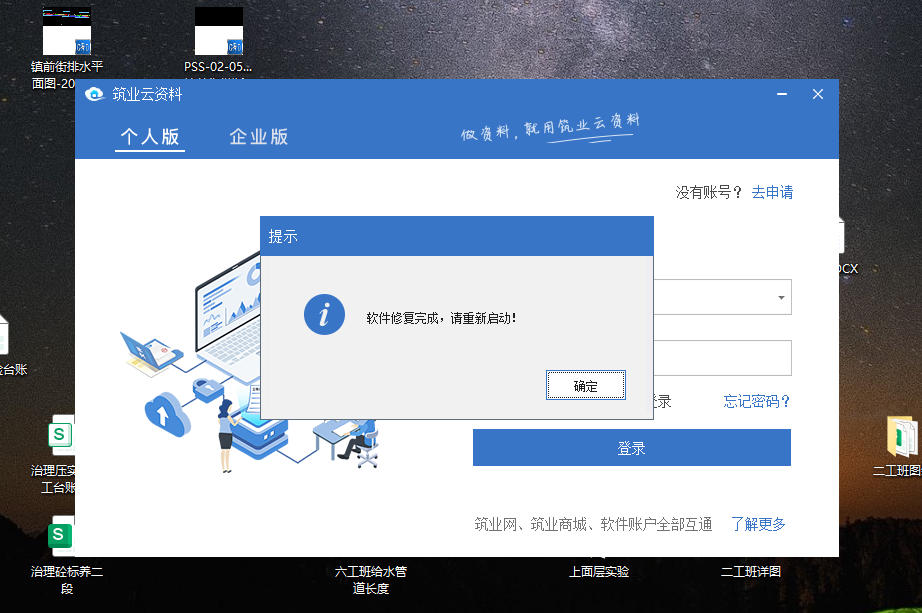Viewport: 922px width, 613px height.
Task: Click the blue 登录 button
Action: 632,448
